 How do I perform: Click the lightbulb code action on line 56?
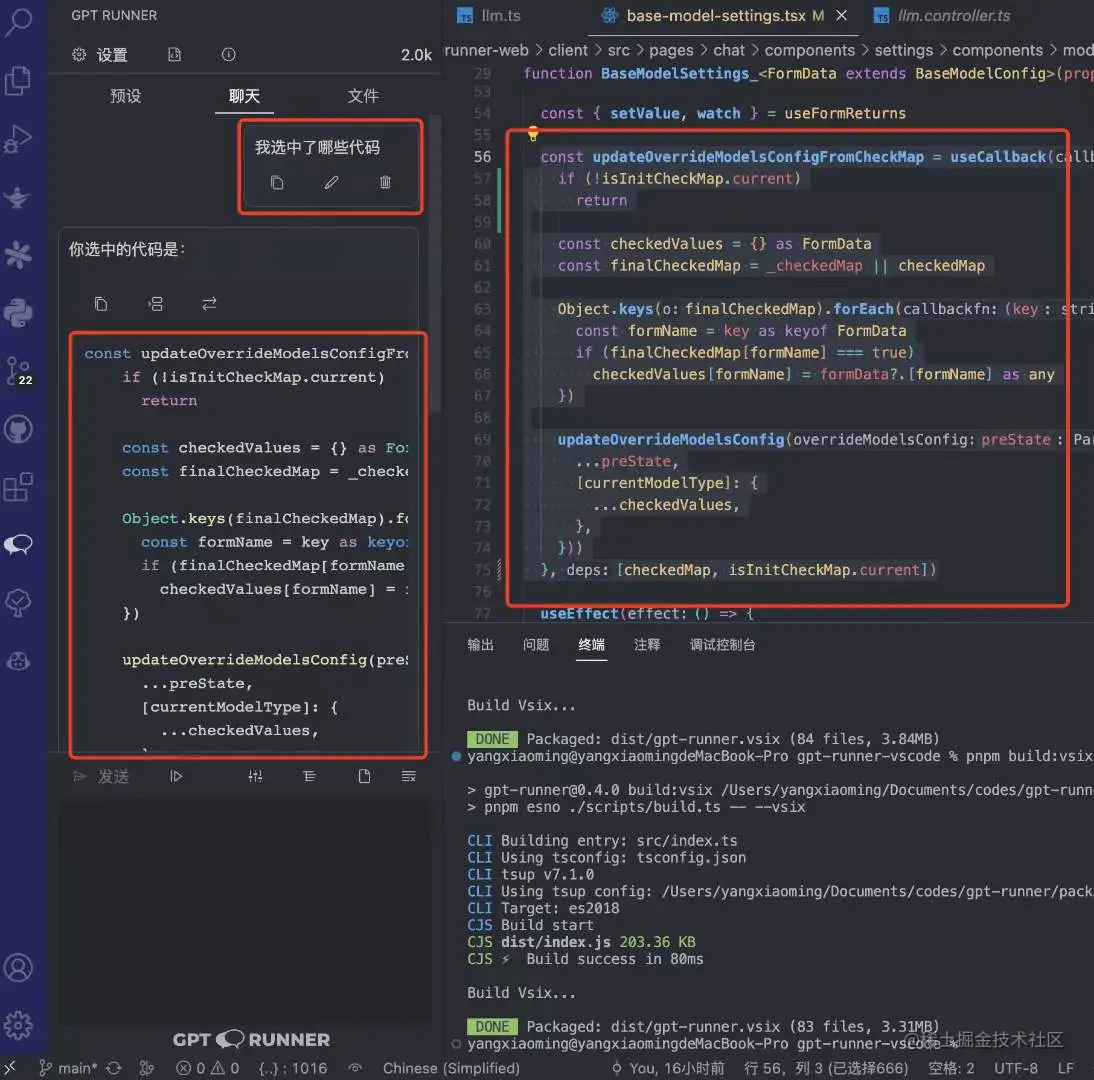point(533,133)
